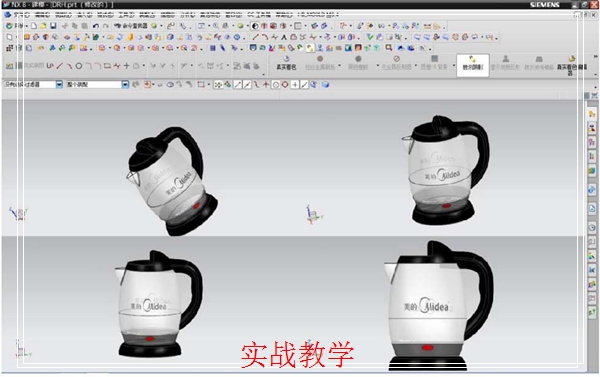Image resolution: width=600 pixels, height=377 pixels.
Task: Select the circle sketch tool
Action: 78,66
